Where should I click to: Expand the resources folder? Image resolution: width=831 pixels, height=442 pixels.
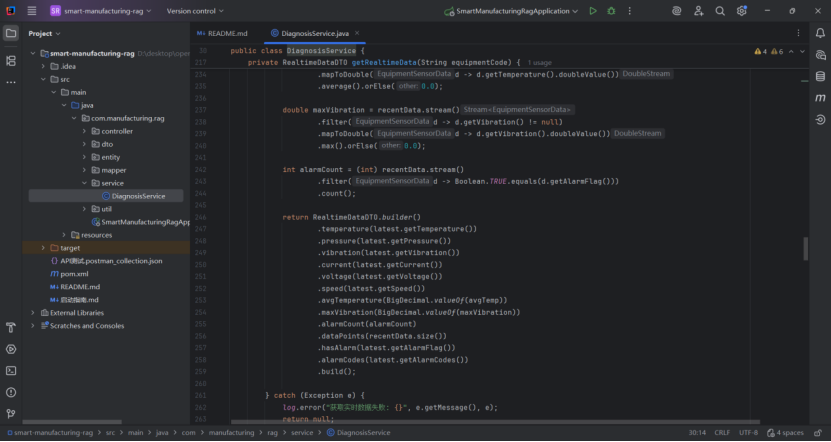(x=64, y=235)
